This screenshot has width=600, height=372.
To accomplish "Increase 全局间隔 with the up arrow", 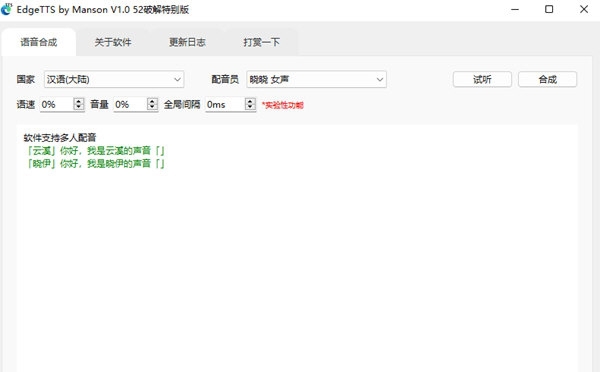I will click(x=250, y=101).
